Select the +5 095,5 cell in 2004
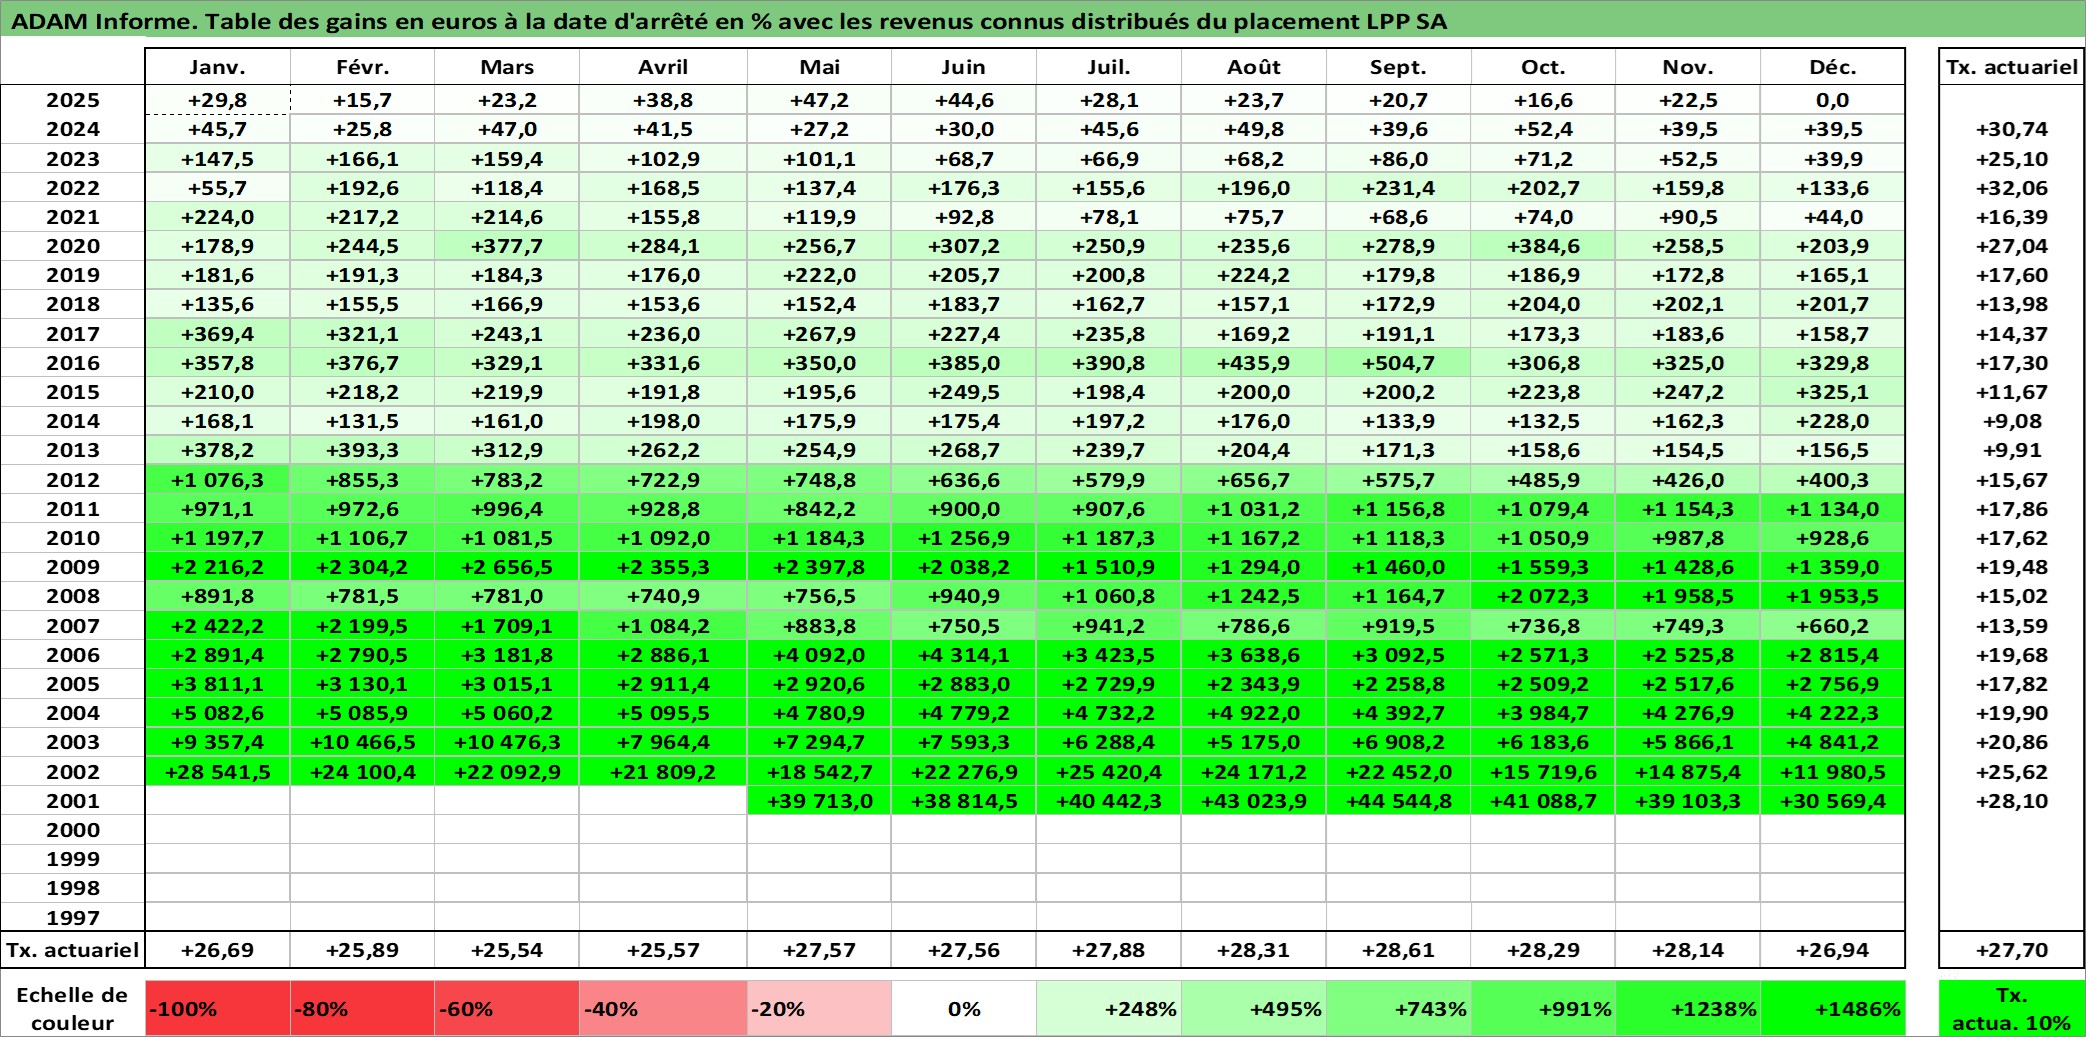The height and width of the screenshot is (1037, 2086). [x=663, y=713]
